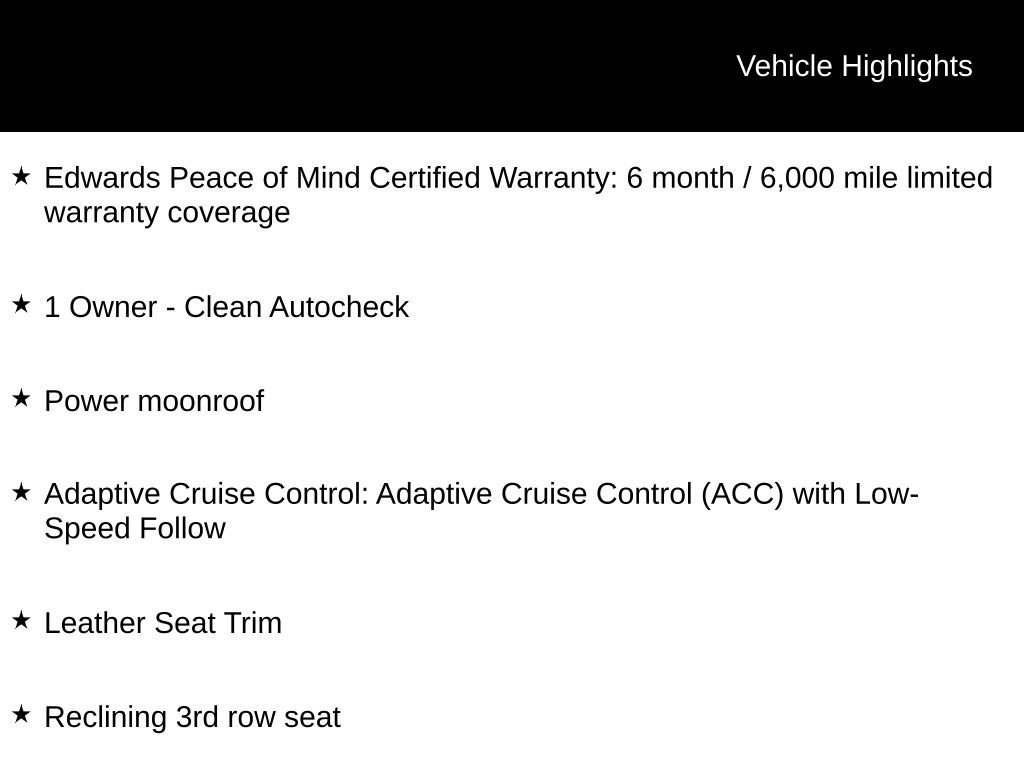The width and height of the screenshot is (1024, 768).
Task: Click the star bullet beside the Edwards warranty item
Action: 21,177
